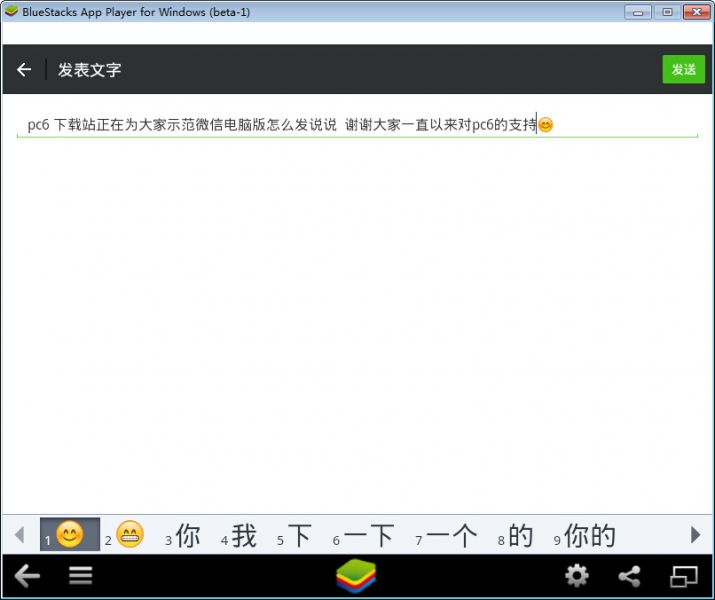
Task: Toggle full screen icon in bottom bar
Action: click(684, 576)
